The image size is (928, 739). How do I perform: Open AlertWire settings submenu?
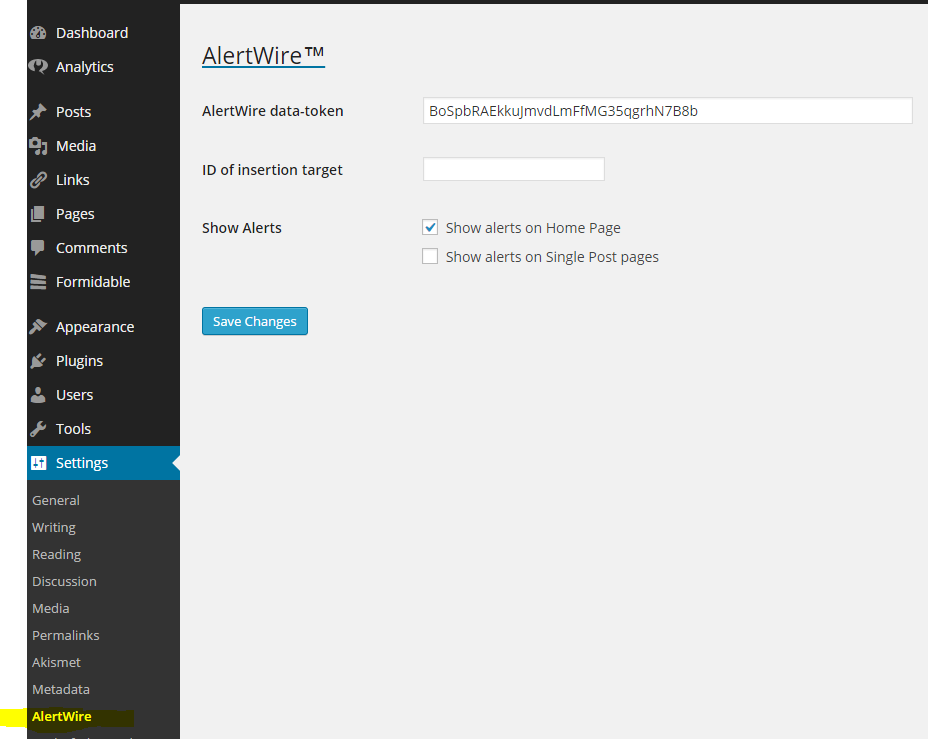(62, 717)
